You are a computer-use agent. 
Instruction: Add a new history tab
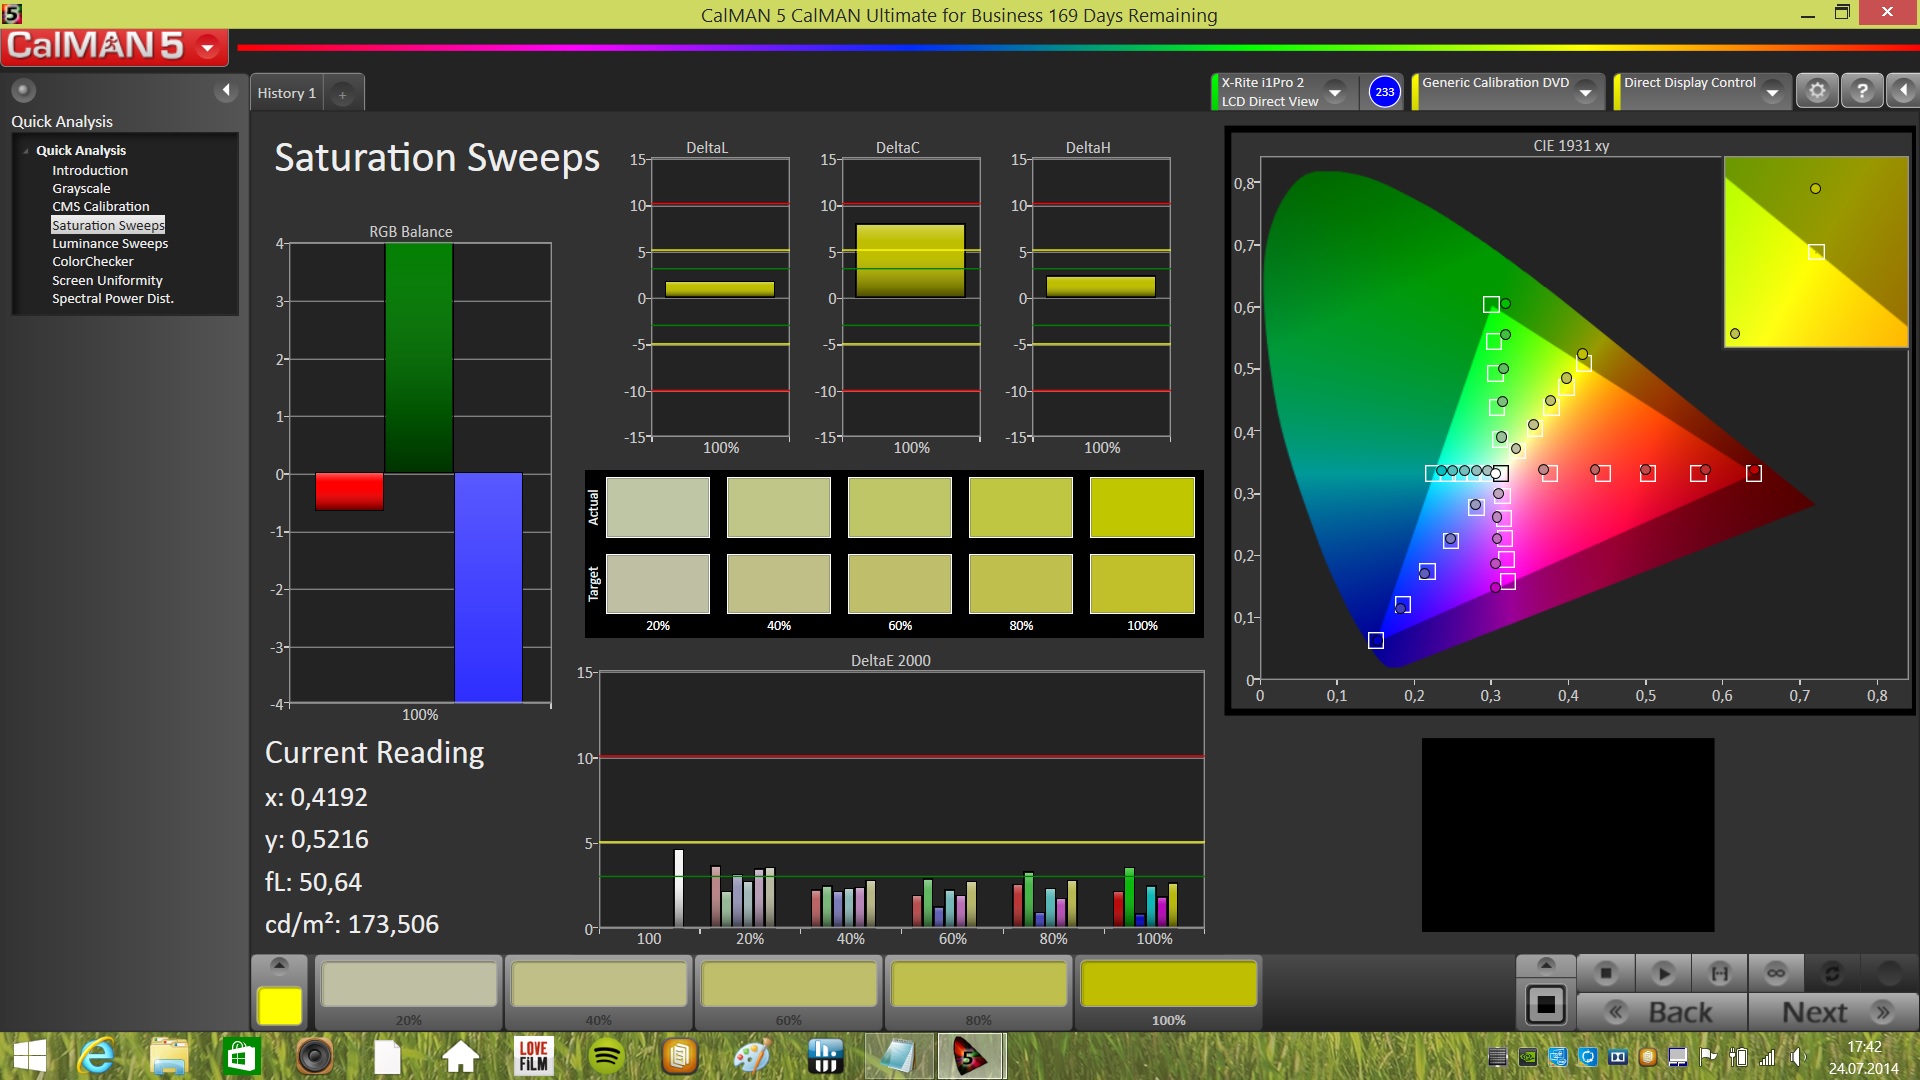342,94
